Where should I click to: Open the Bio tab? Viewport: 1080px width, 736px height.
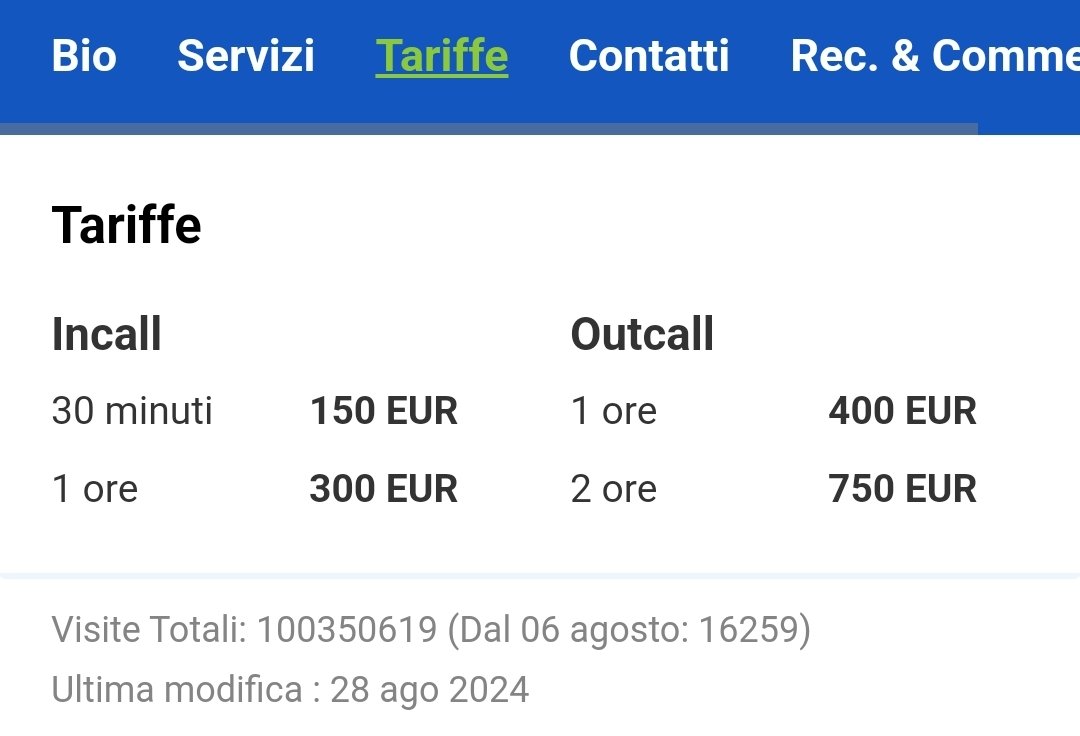84,56
